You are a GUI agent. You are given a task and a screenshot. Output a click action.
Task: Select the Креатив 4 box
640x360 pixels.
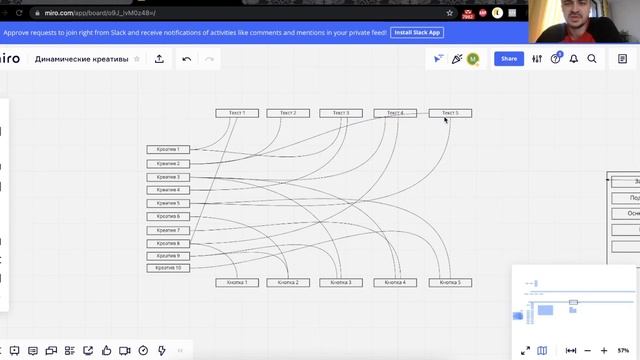pyautogui.click(x=168, y=190)
